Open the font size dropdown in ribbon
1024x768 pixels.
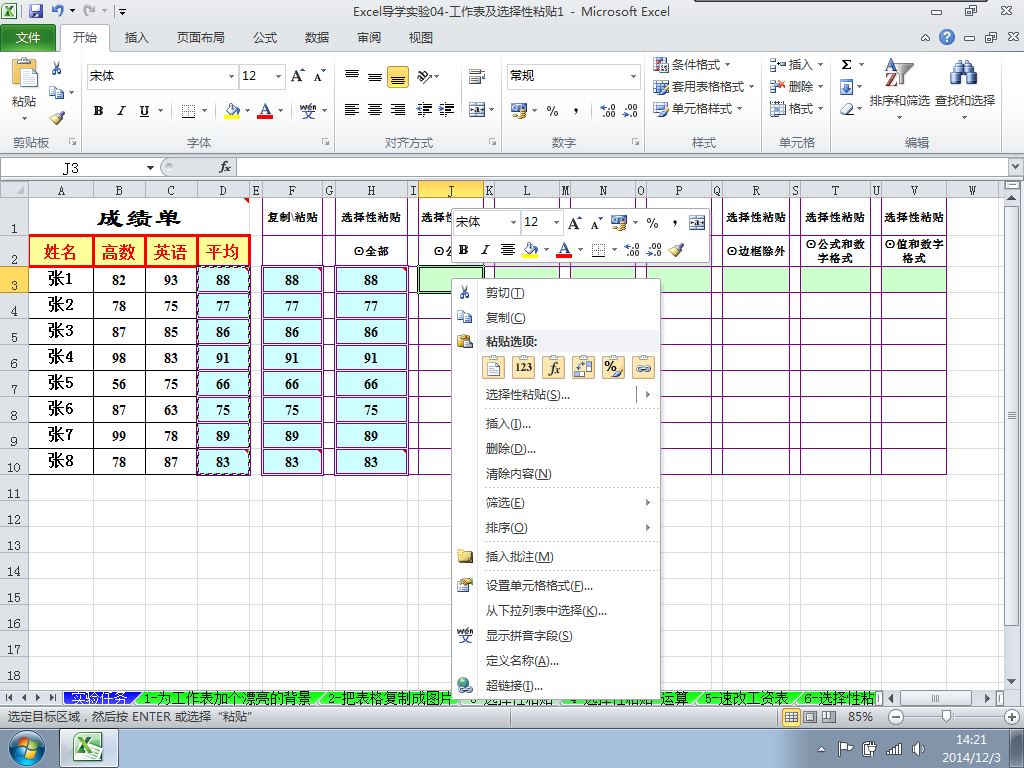[x=278, y=76]
